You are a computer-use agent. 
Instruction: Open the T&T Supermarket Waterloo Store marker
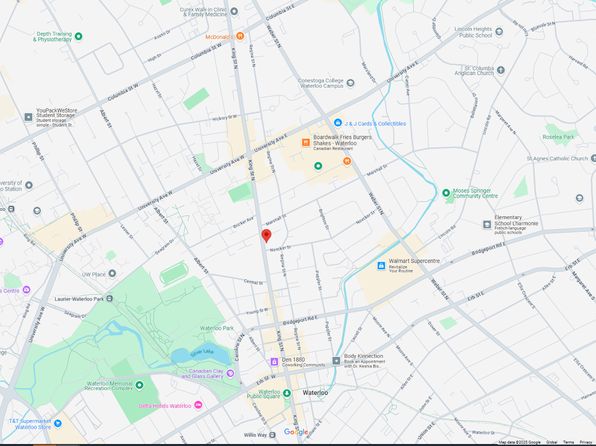point(57,423)
